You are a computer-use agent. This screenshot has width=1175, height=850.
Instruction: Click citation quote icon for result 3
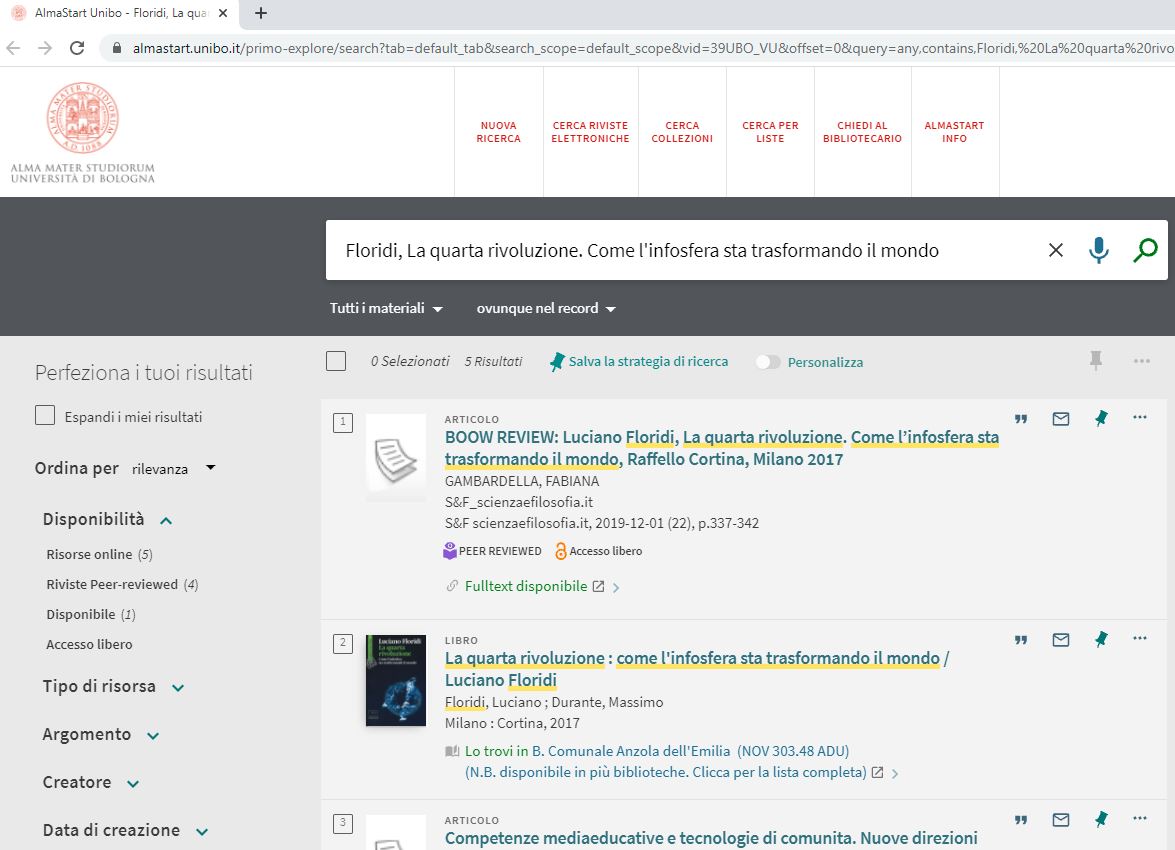click(x=1021, y=820)
